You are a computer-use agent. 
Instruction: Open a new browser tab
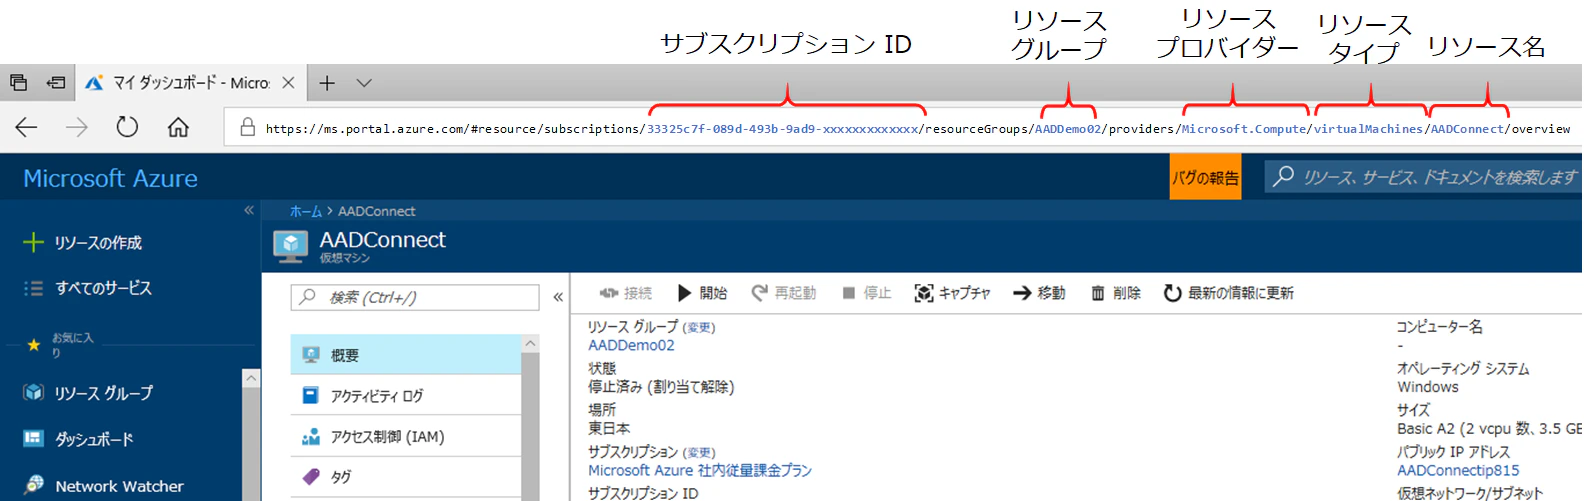point(327,83)
